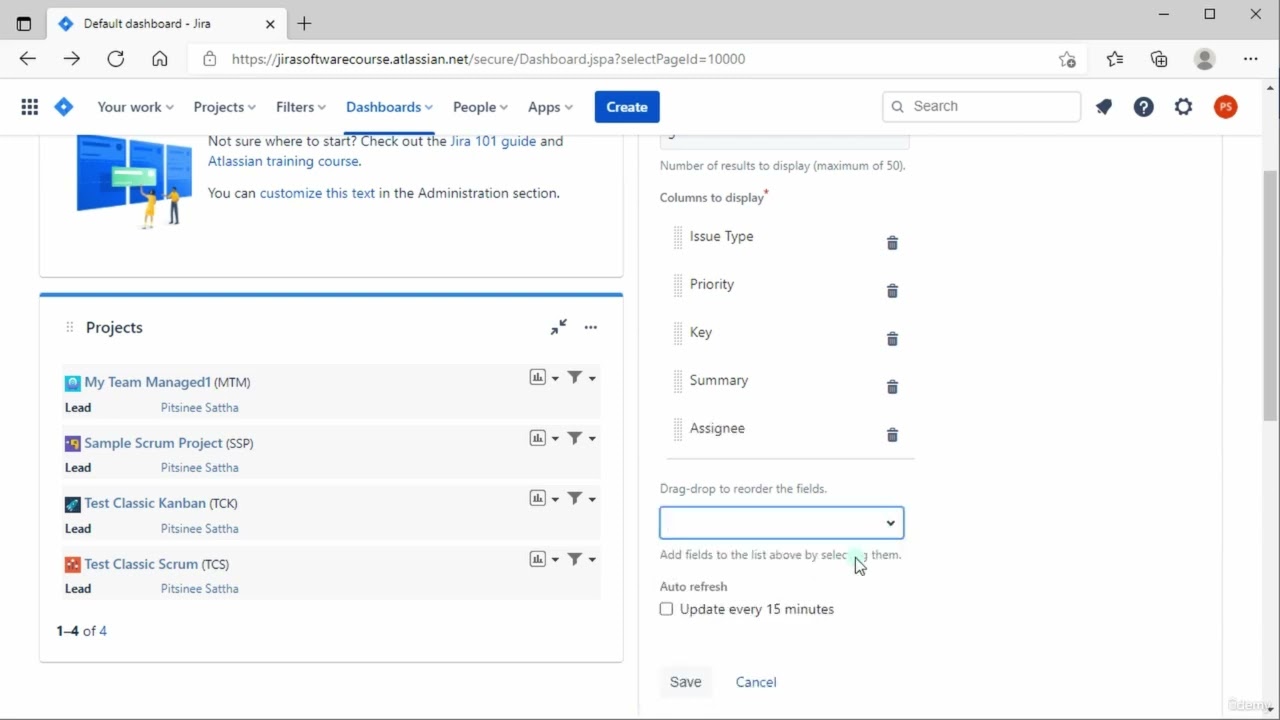
Task: Click the page vertical scrollbar
Action: (x=1270, y=295)
